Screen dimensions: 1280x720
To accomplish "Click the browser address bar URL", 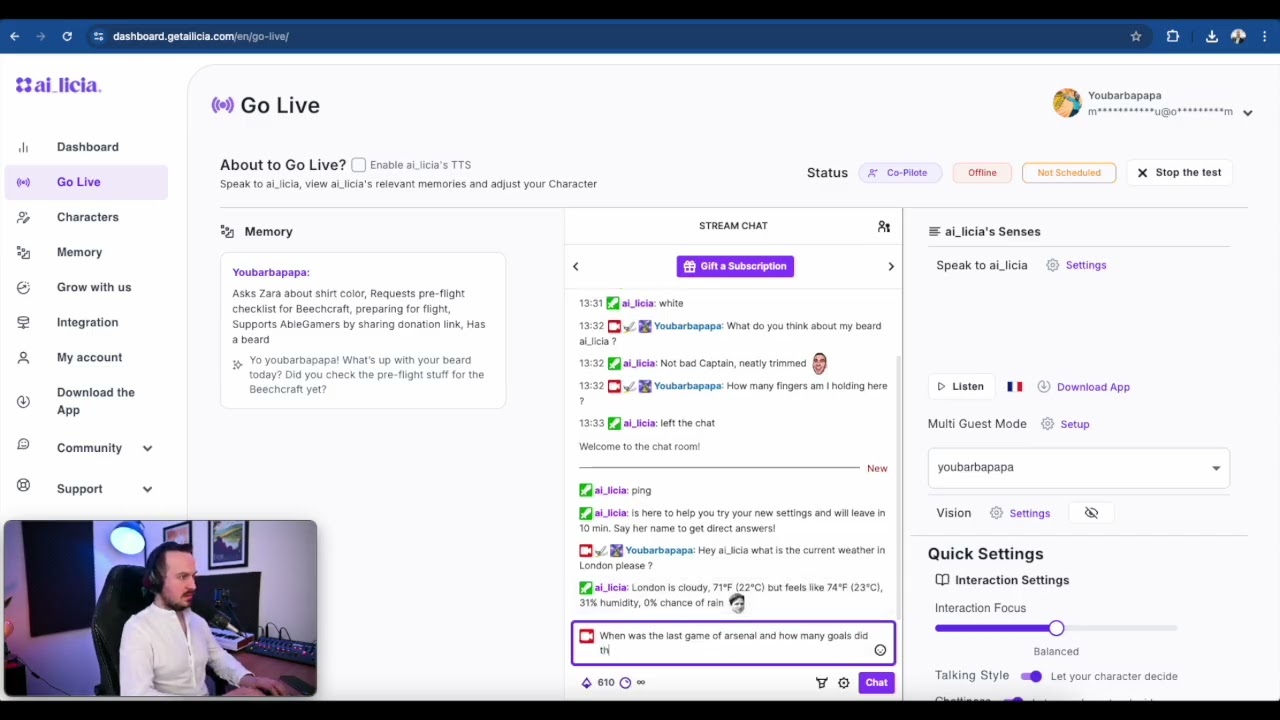I will click(x=201, y=36).
